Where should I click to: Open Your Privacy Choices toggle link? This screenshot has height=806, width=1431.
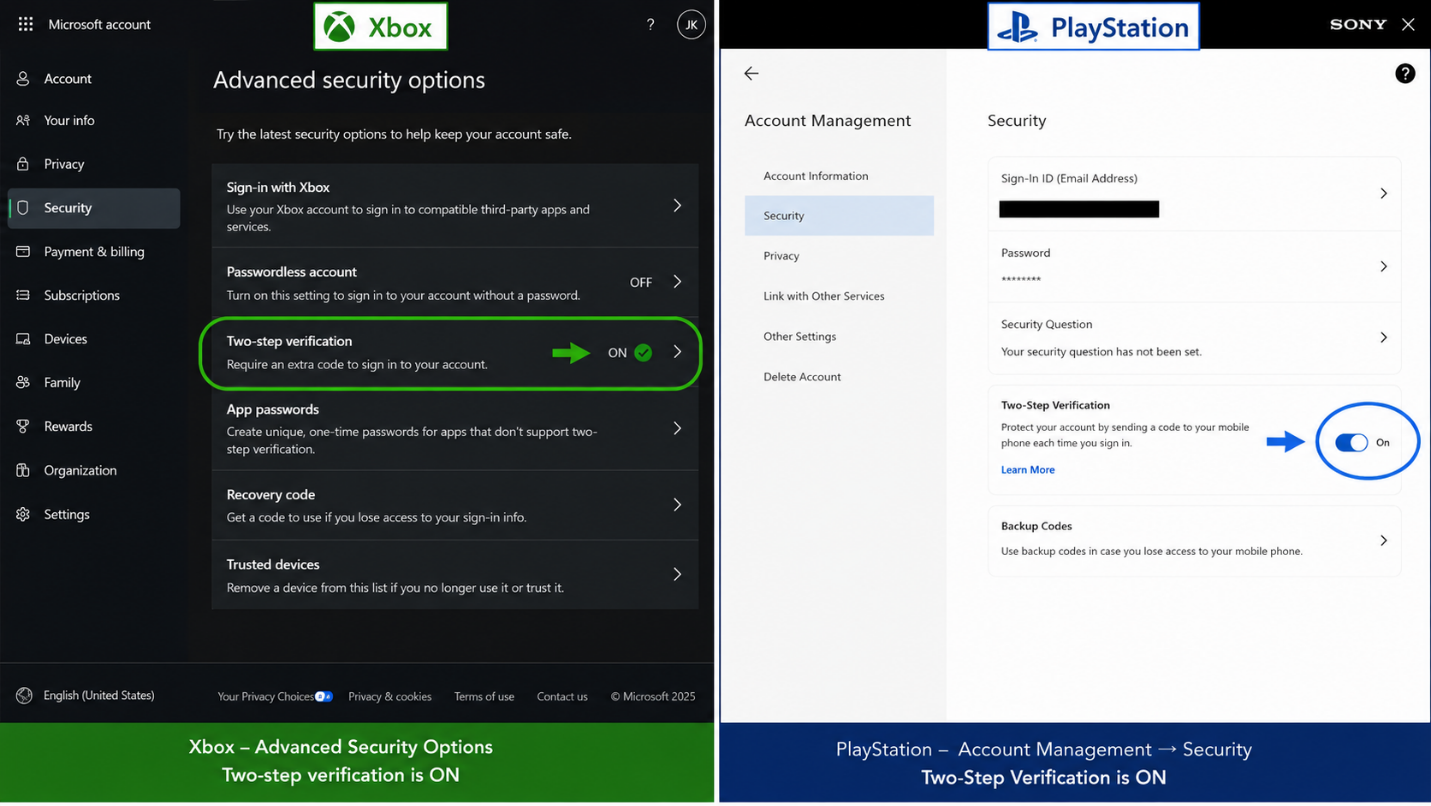click(x=275, y=696)
